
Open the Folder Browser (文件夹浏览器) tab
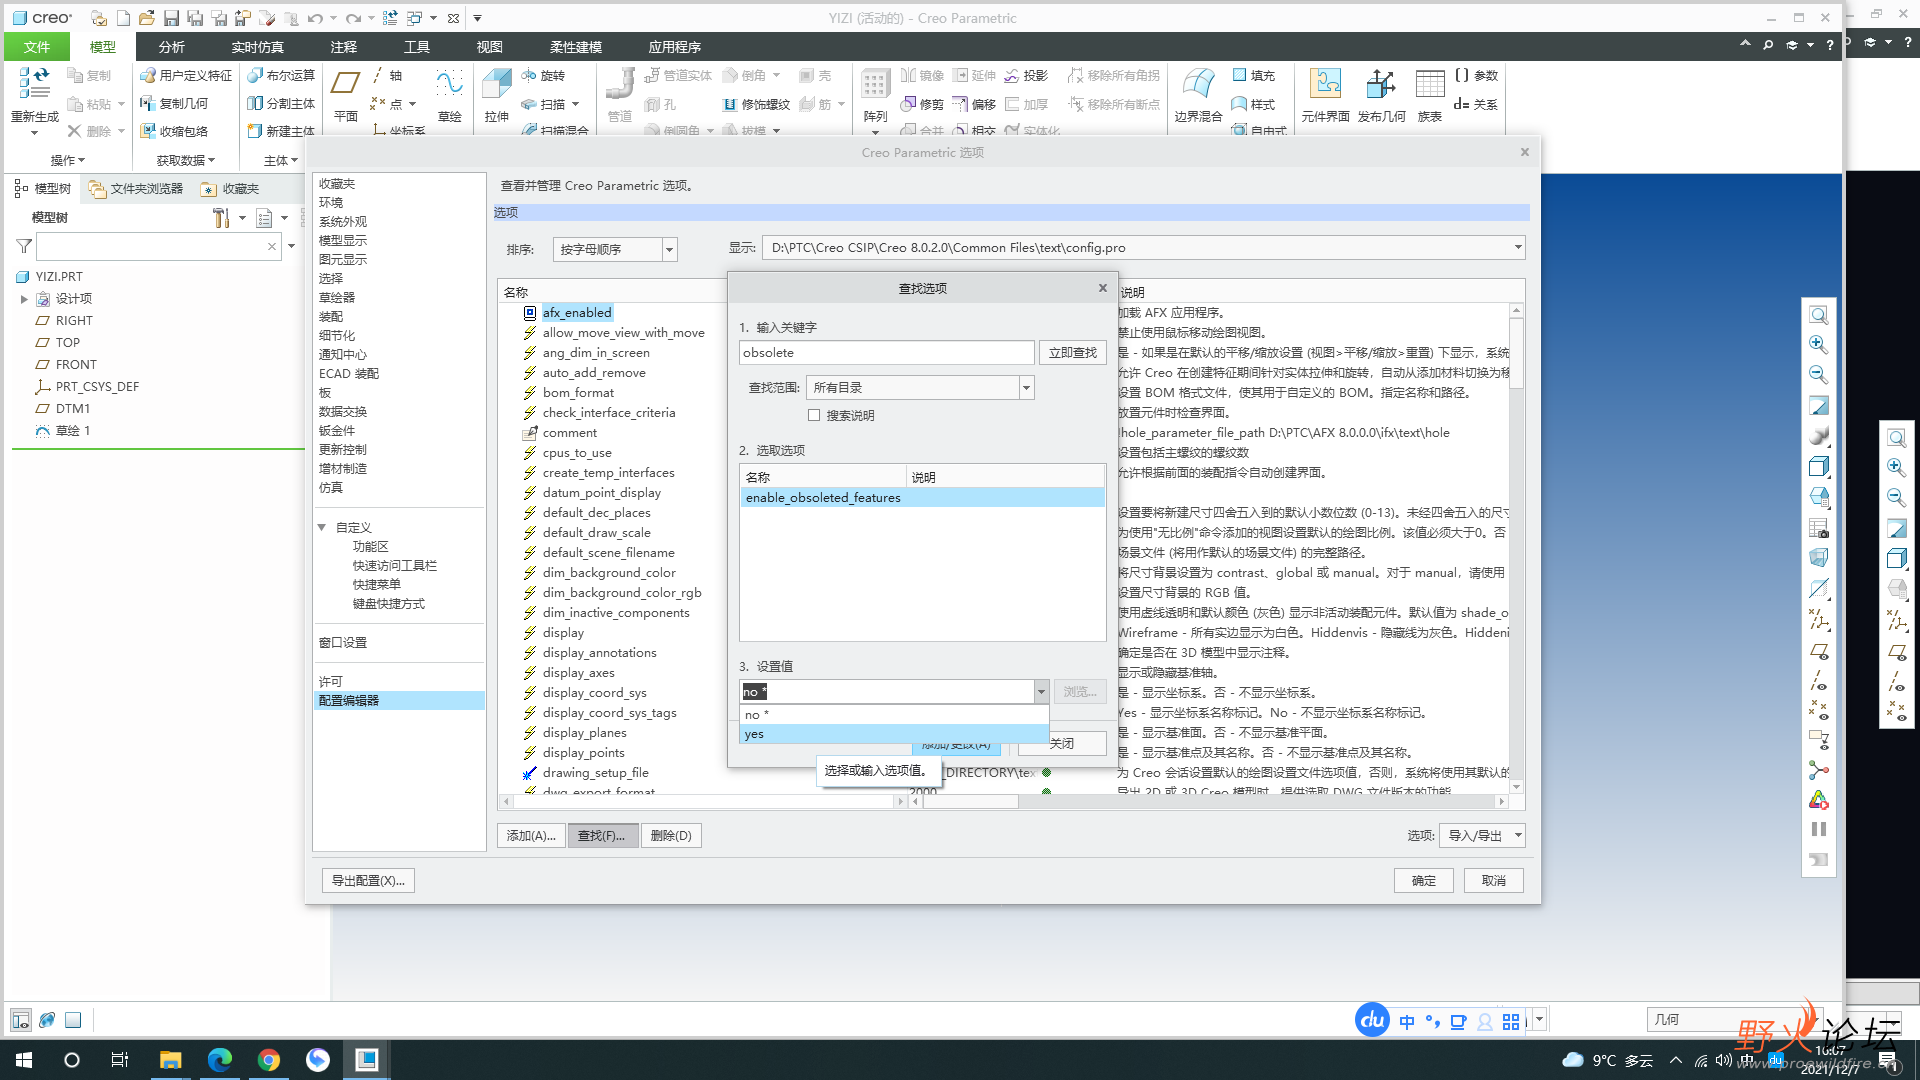point(136,189)
